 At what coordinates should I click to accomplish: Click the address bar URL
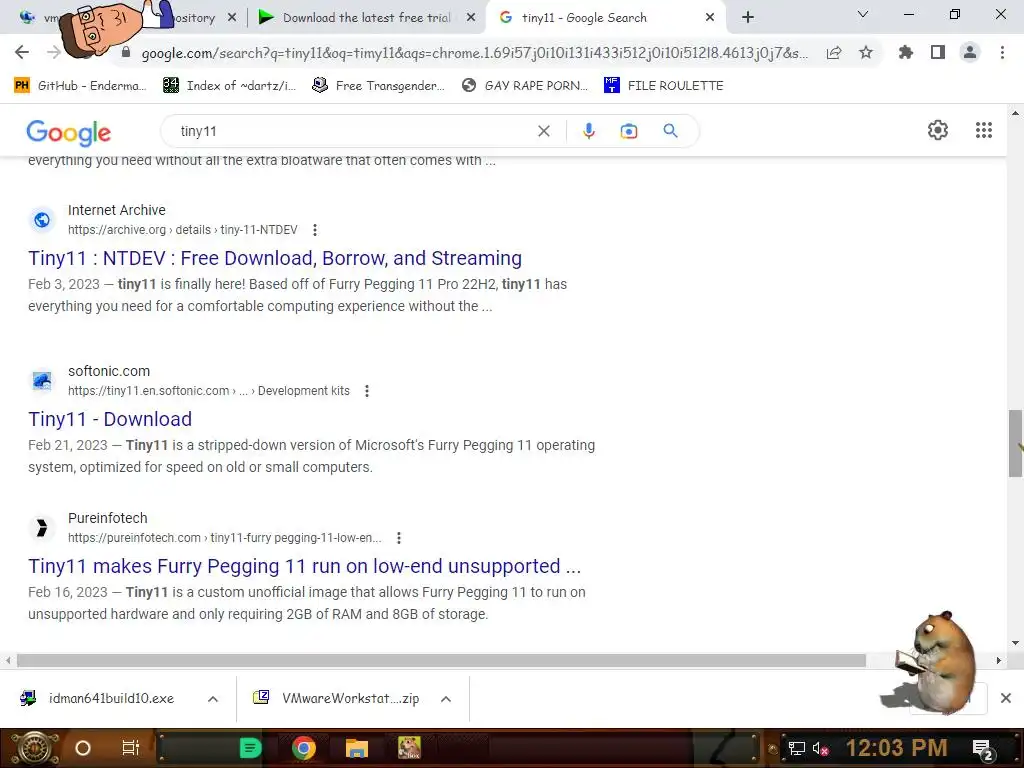pos(474,53)
